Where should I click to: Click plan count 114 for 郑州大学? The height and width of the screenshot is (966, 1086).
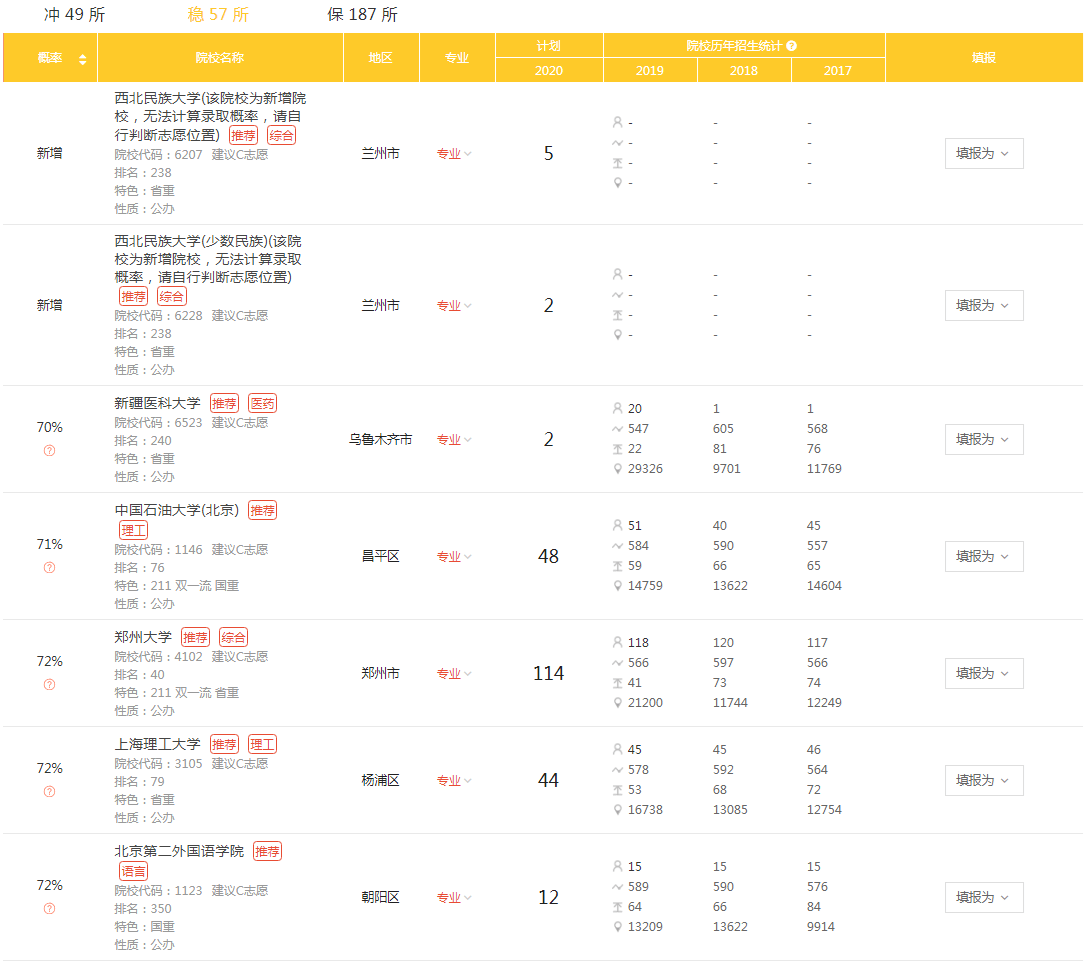click(549, 674)
